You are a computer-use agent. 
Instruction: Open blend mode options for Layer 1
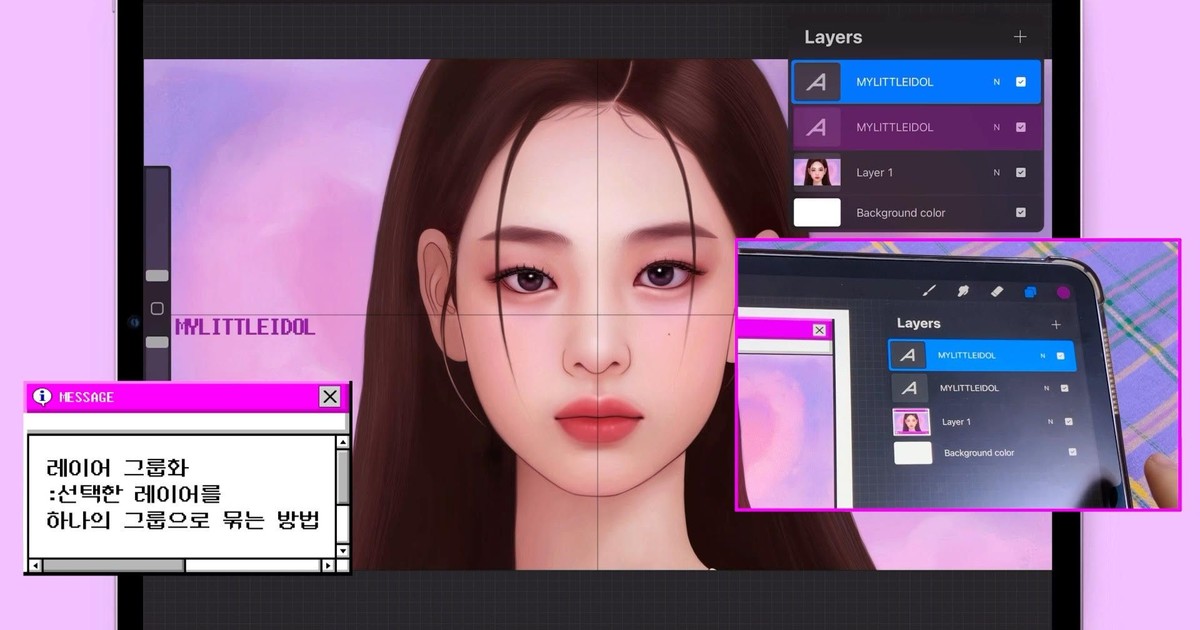tap(997, 172)
